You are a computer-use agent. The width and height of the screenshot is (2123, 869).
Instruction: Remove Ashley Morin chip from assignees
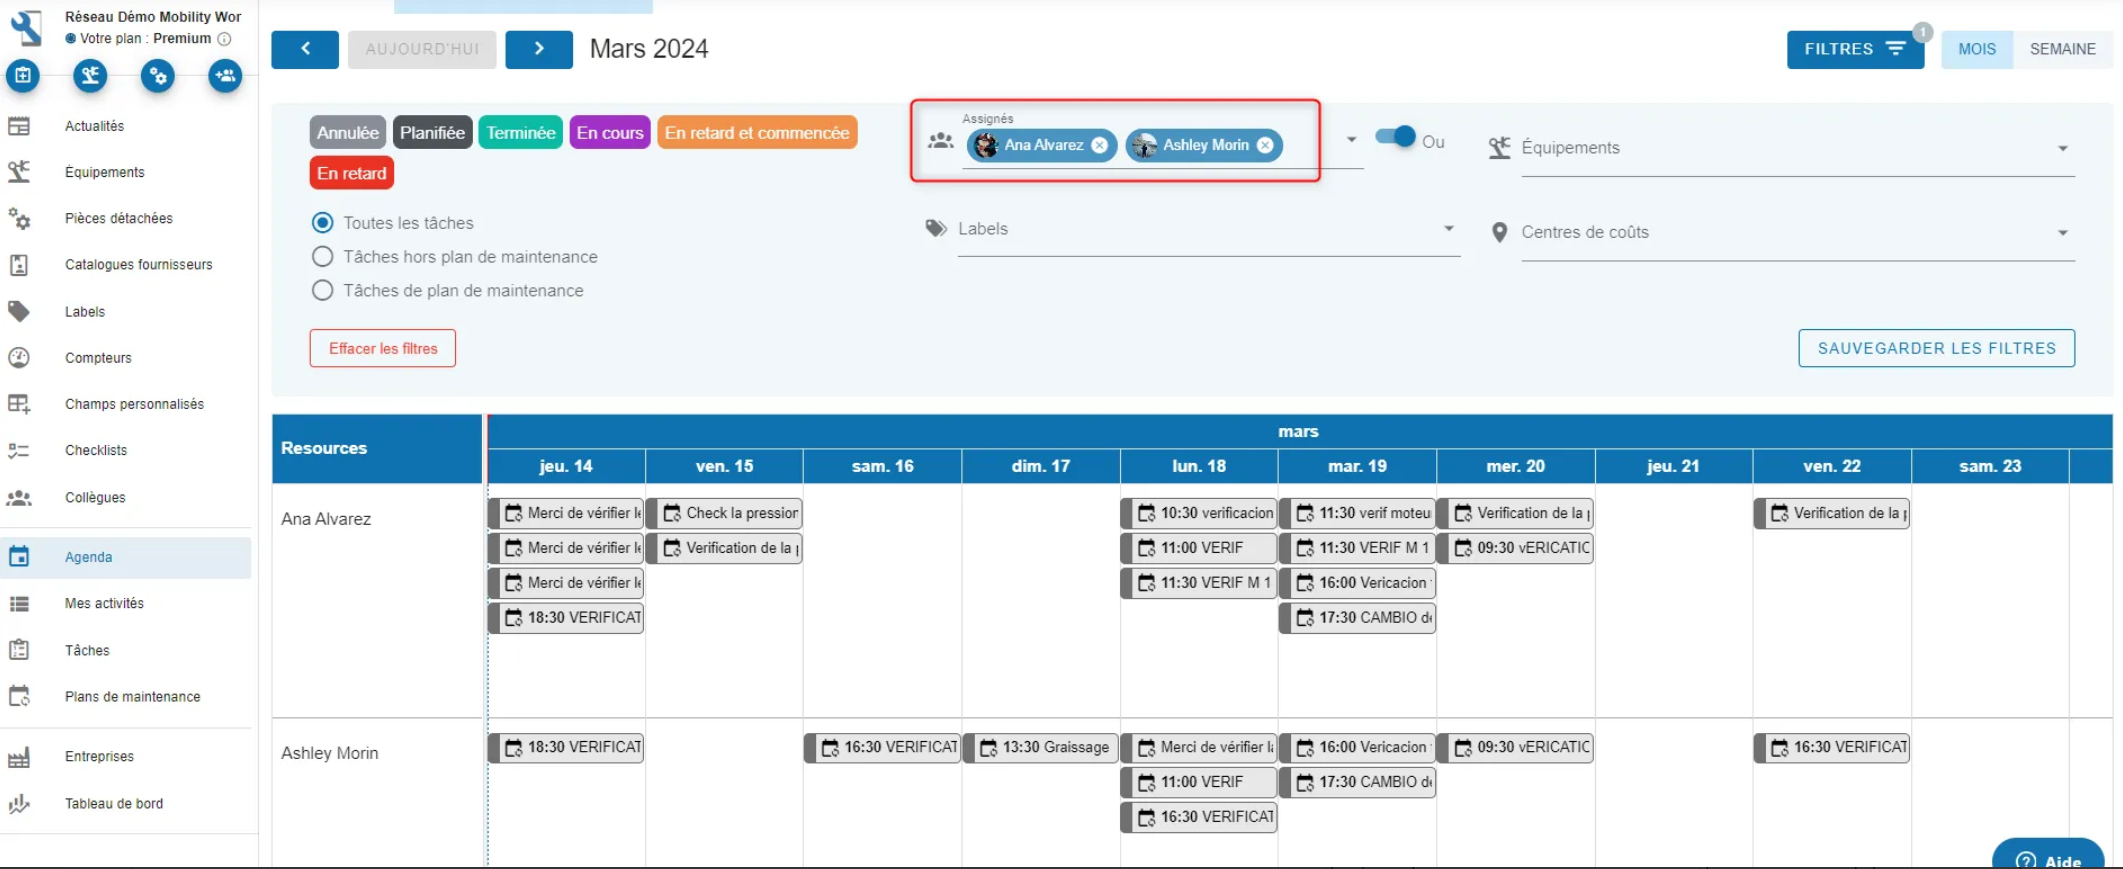[x=1265, y=145]
